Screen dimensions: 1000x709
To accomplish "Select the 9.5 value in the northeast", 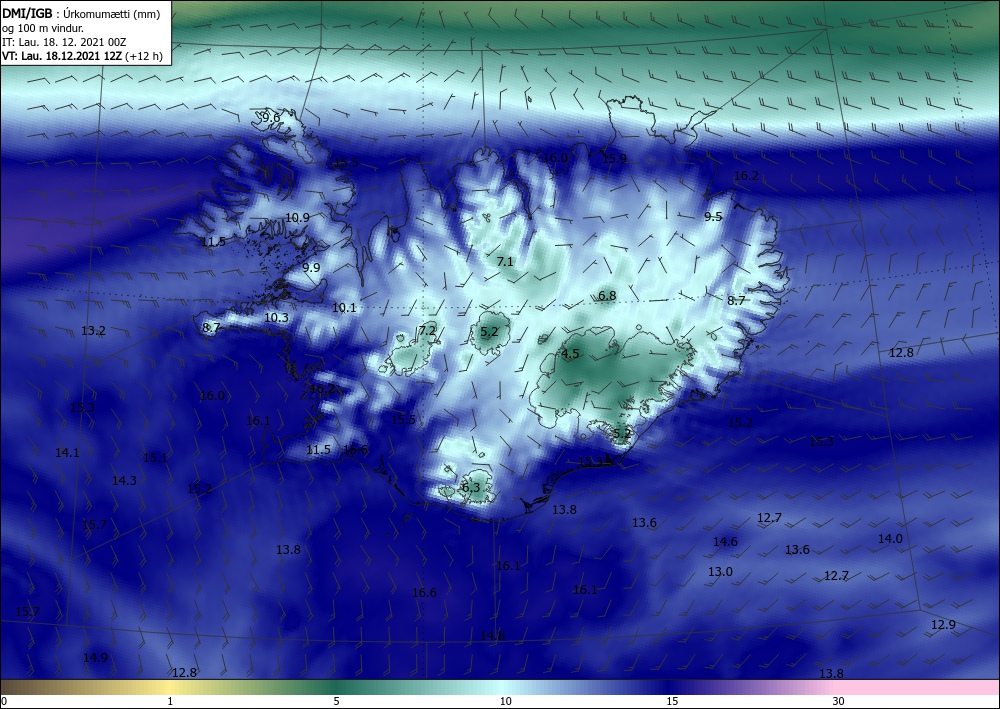I will [x=713, y=217].
